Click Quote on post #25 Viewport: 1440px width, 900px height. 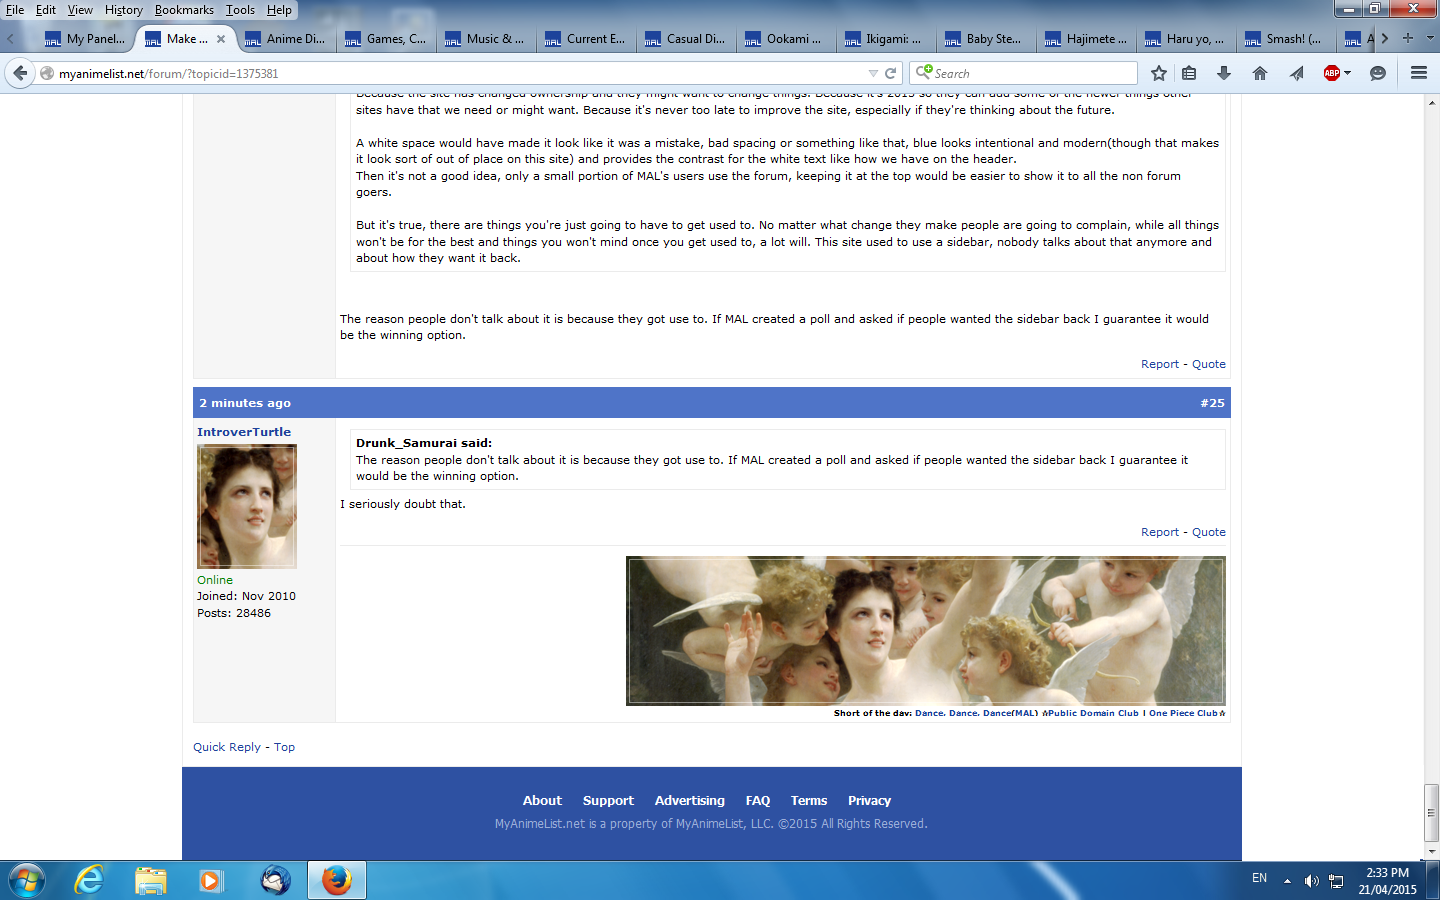1208,532
